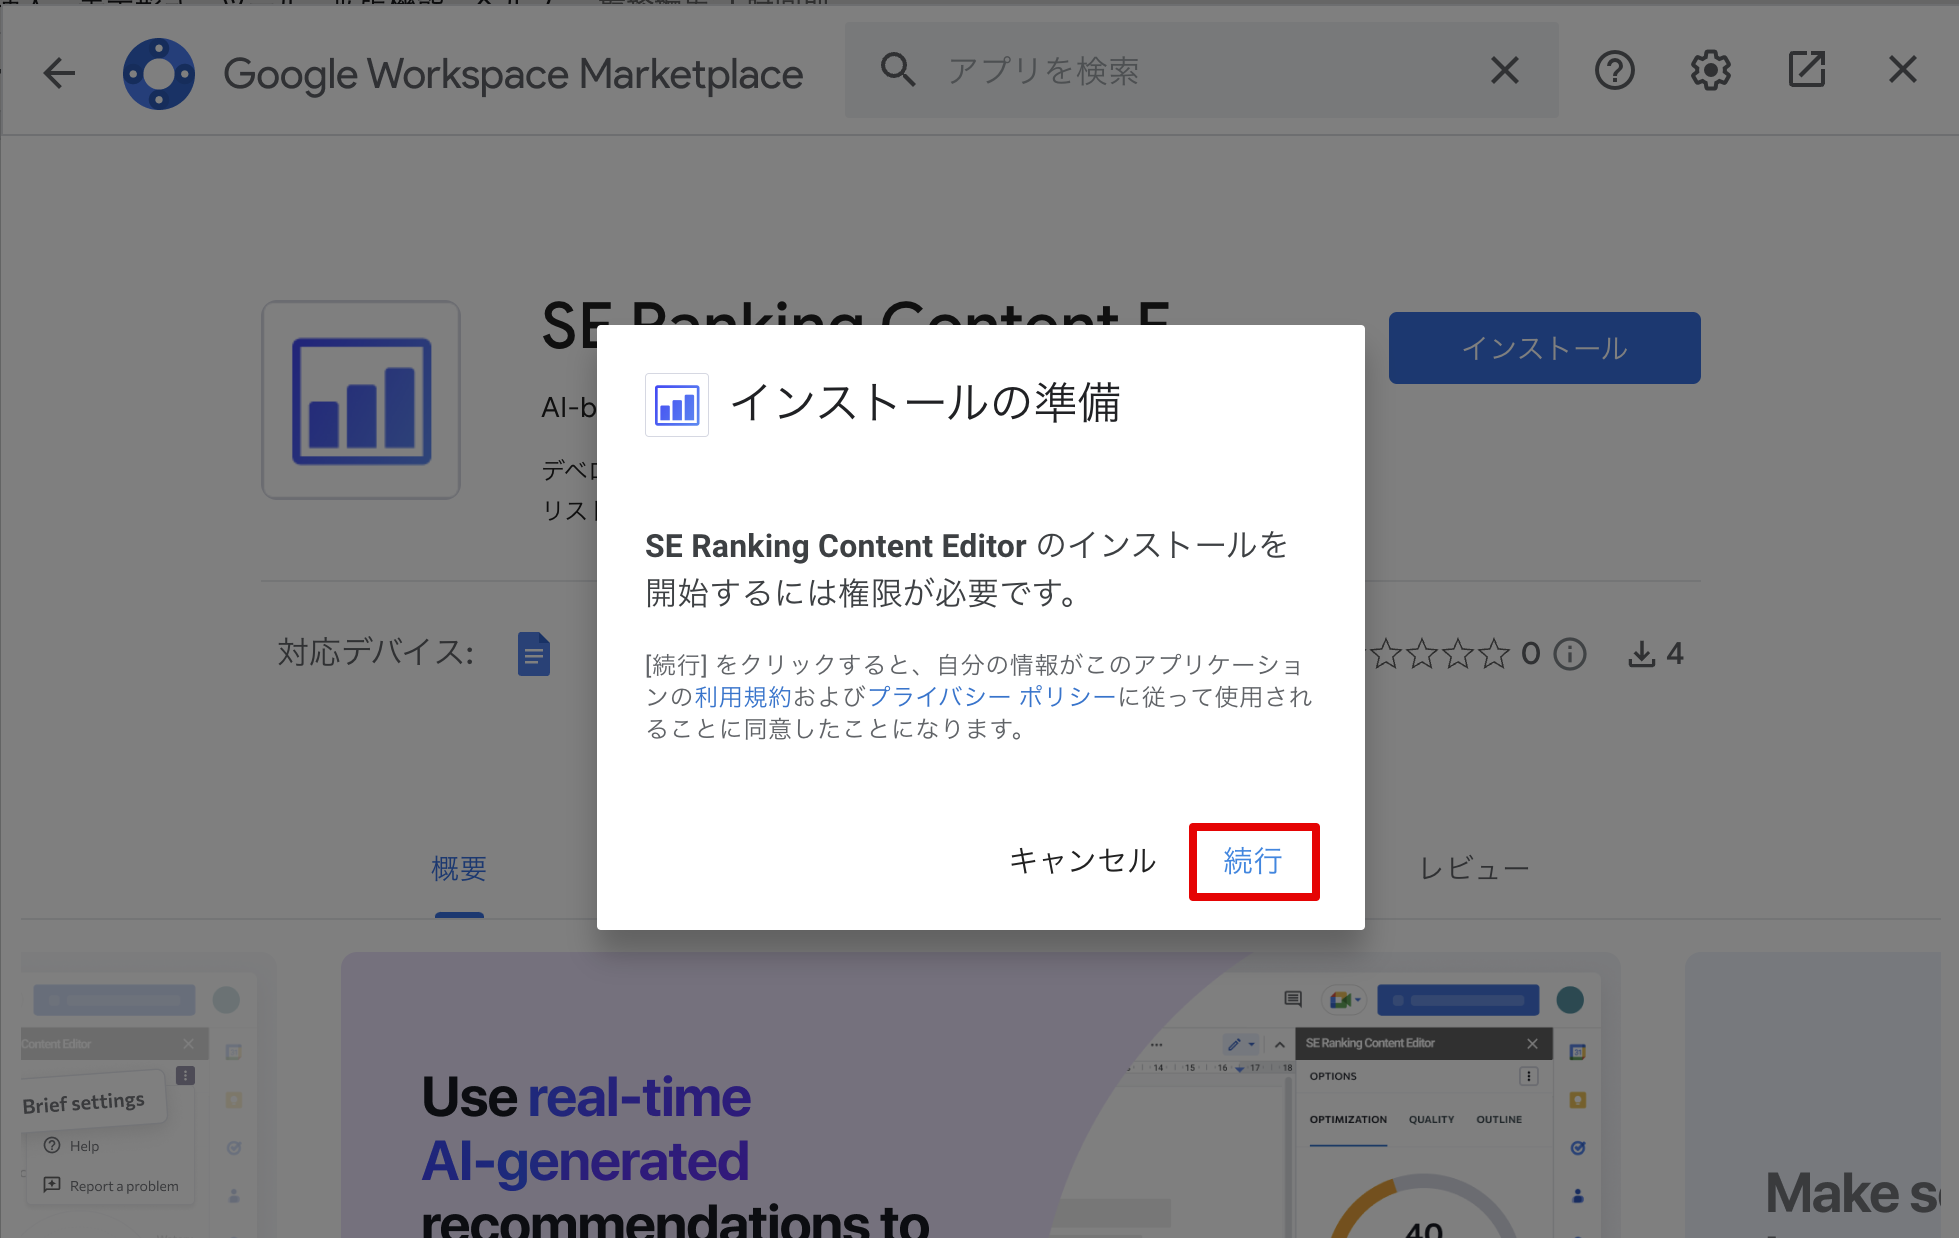Open the Google Workspace Marketplace logo
This screenshot has height=1238, width=1959.
pos(159,73)
